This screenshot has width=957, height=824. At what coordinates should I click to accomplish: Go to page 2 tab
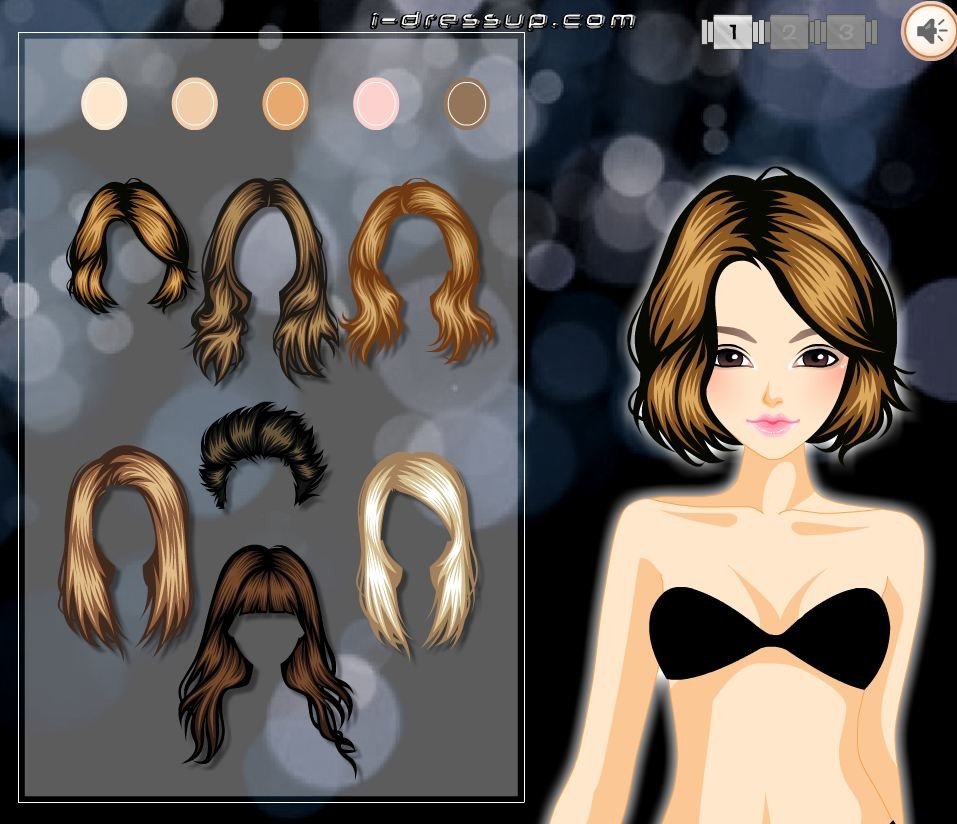pos(788,33)
